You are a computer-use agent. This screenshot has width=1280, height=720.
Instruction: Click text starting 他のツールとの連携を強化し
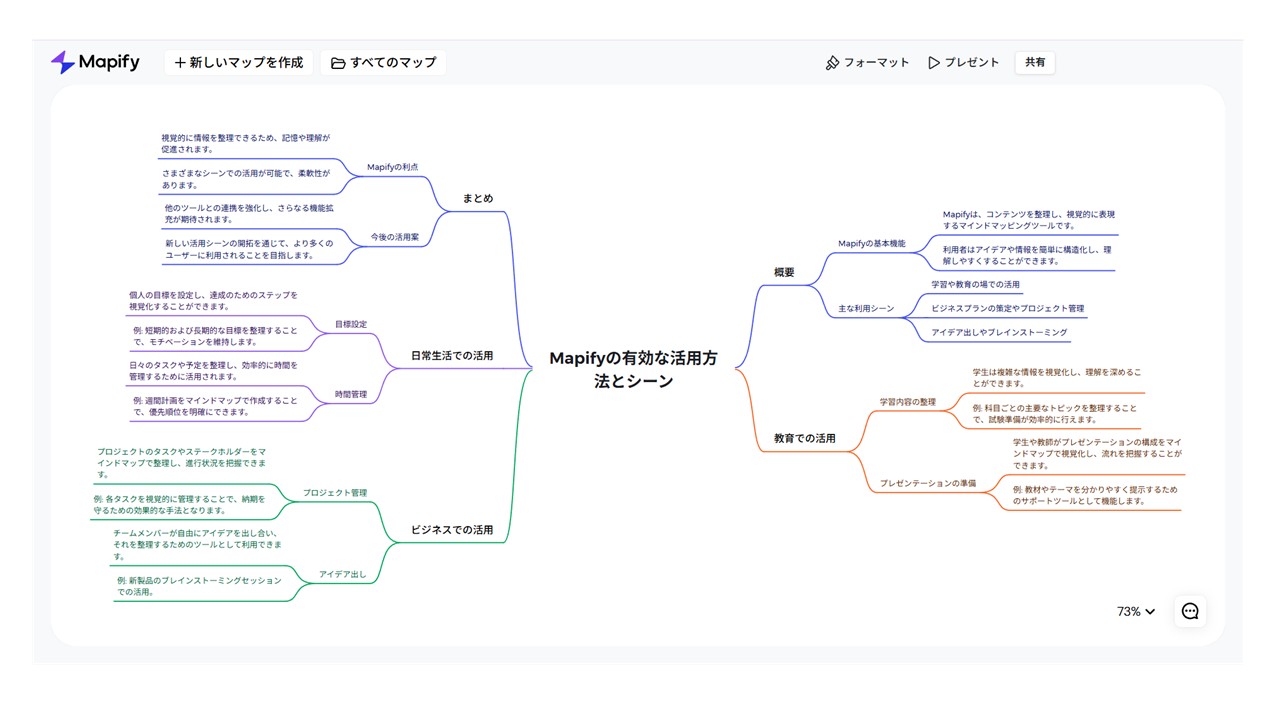pos(248,214)
